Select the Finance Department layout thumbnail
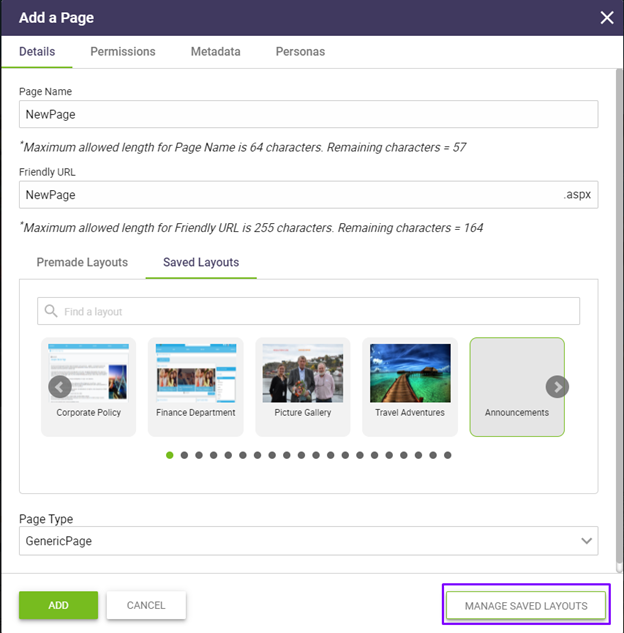The image size is (624, 633). [196, 386]
